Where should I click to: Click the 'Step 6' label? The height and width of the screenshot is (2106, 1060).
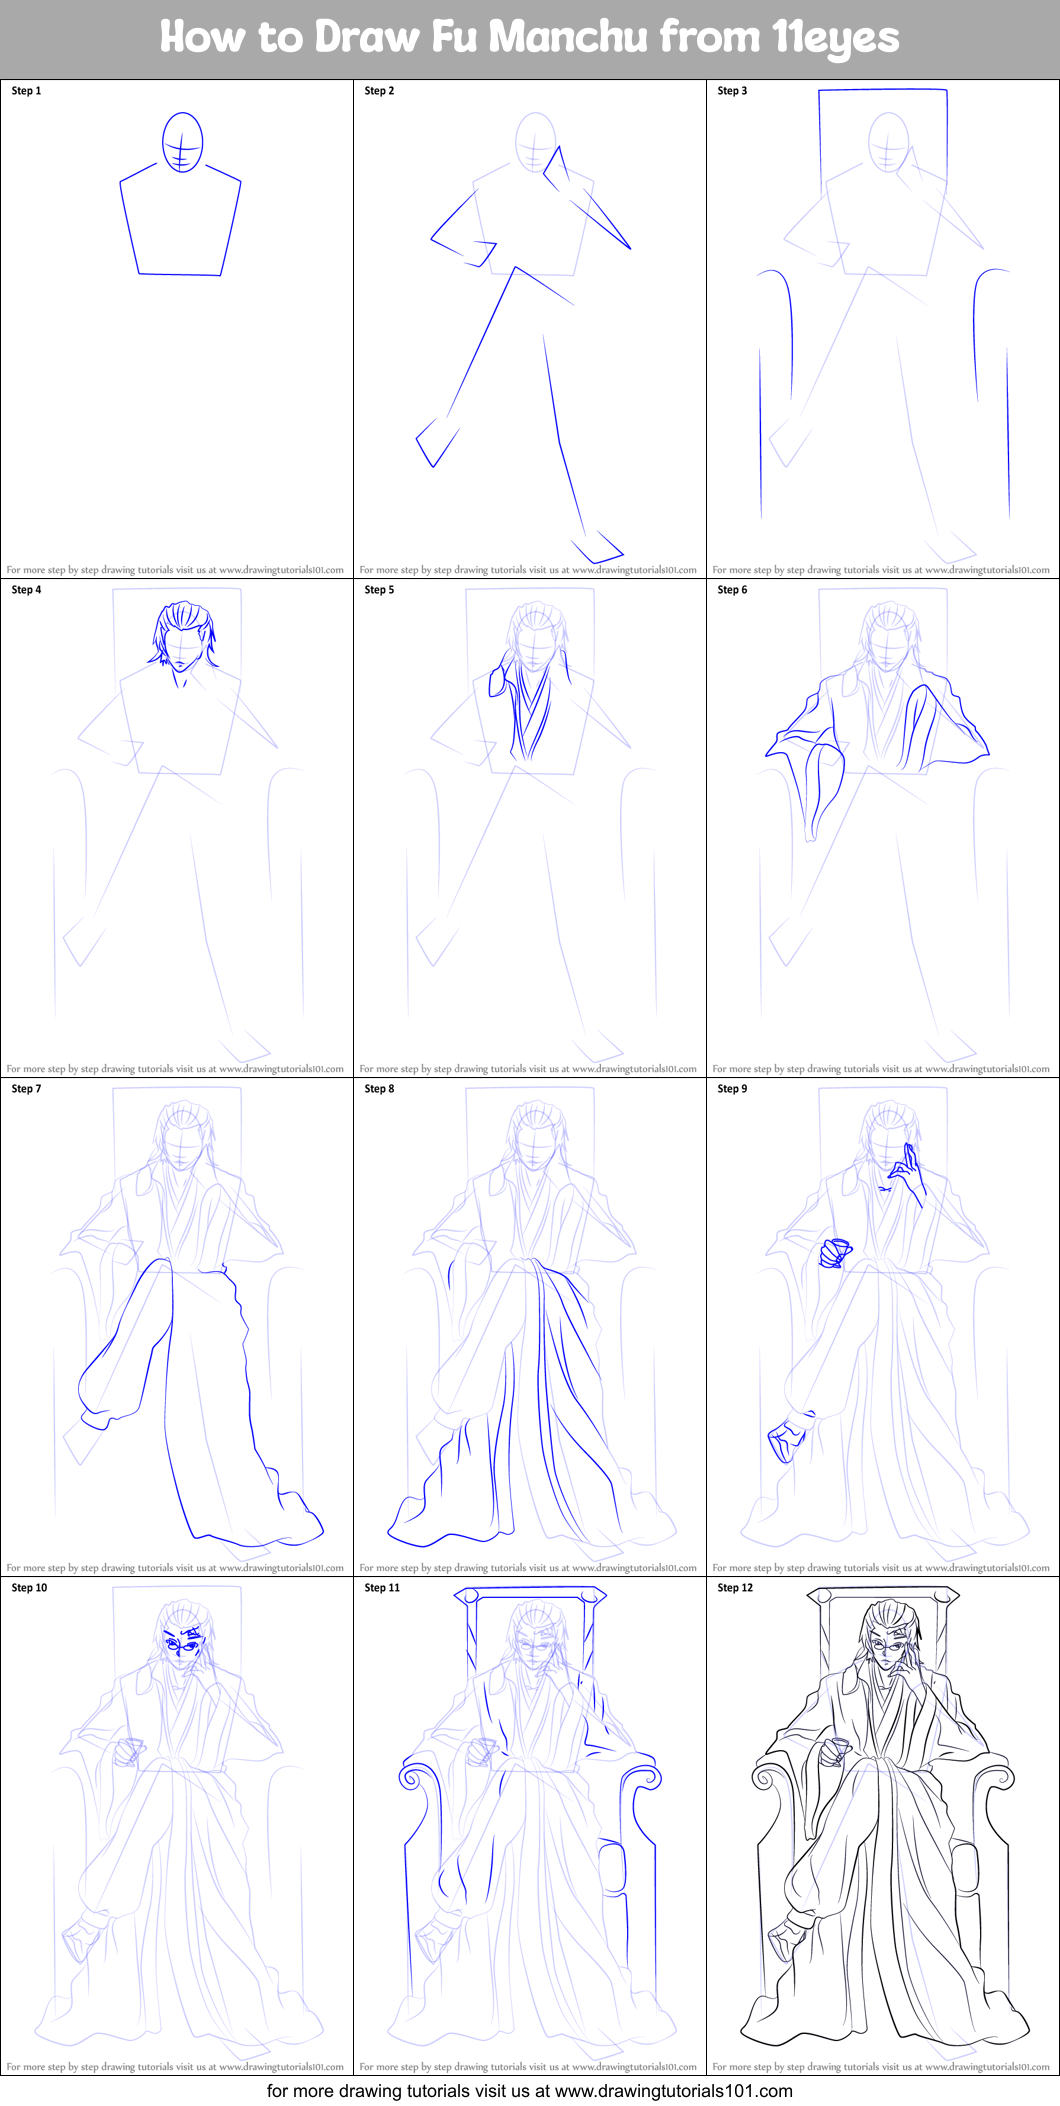[x=732, y=590]
